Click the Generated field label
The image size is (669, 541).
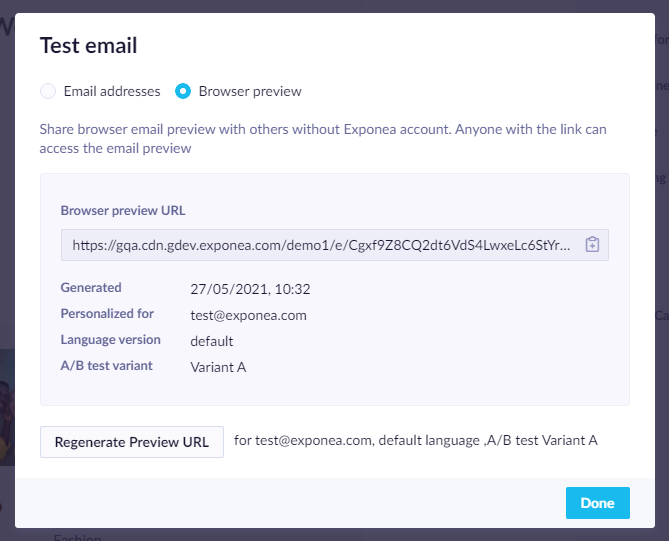click(91, 288)
